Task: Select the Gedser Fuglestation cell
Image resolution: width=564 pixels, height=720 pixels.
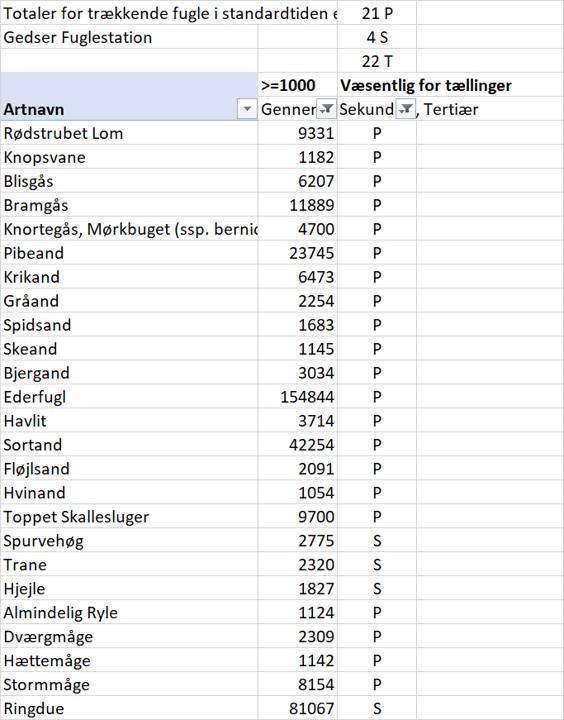Action: pos(130,37)
